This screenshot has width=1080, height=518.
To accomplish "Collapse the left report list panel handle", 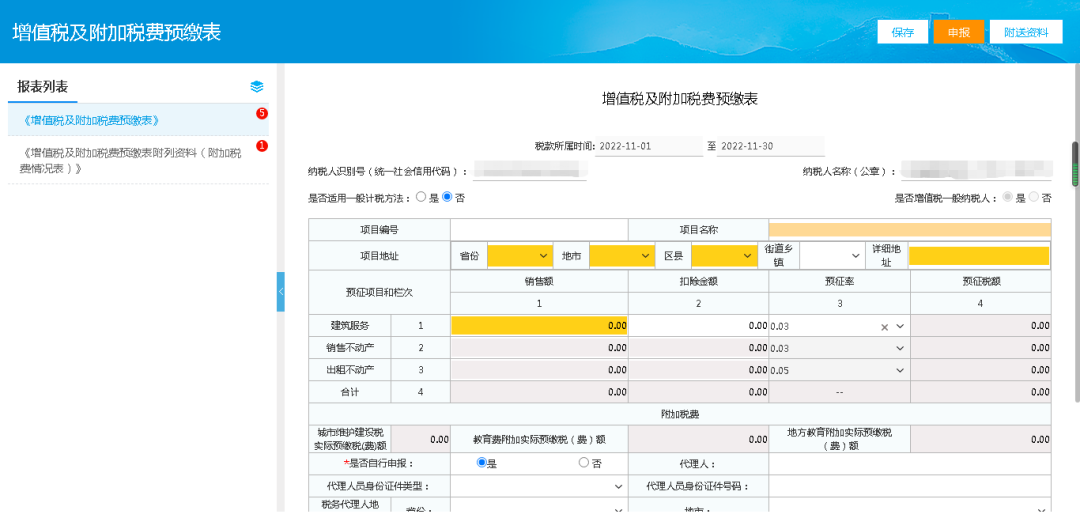I will 280,291.
